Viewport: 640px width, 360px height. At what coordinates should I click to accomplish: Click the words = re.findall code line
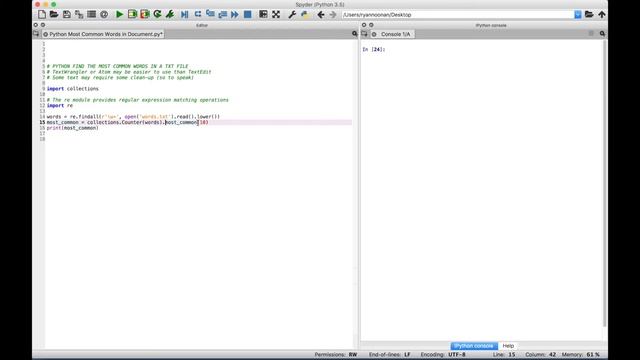(133, 117)
